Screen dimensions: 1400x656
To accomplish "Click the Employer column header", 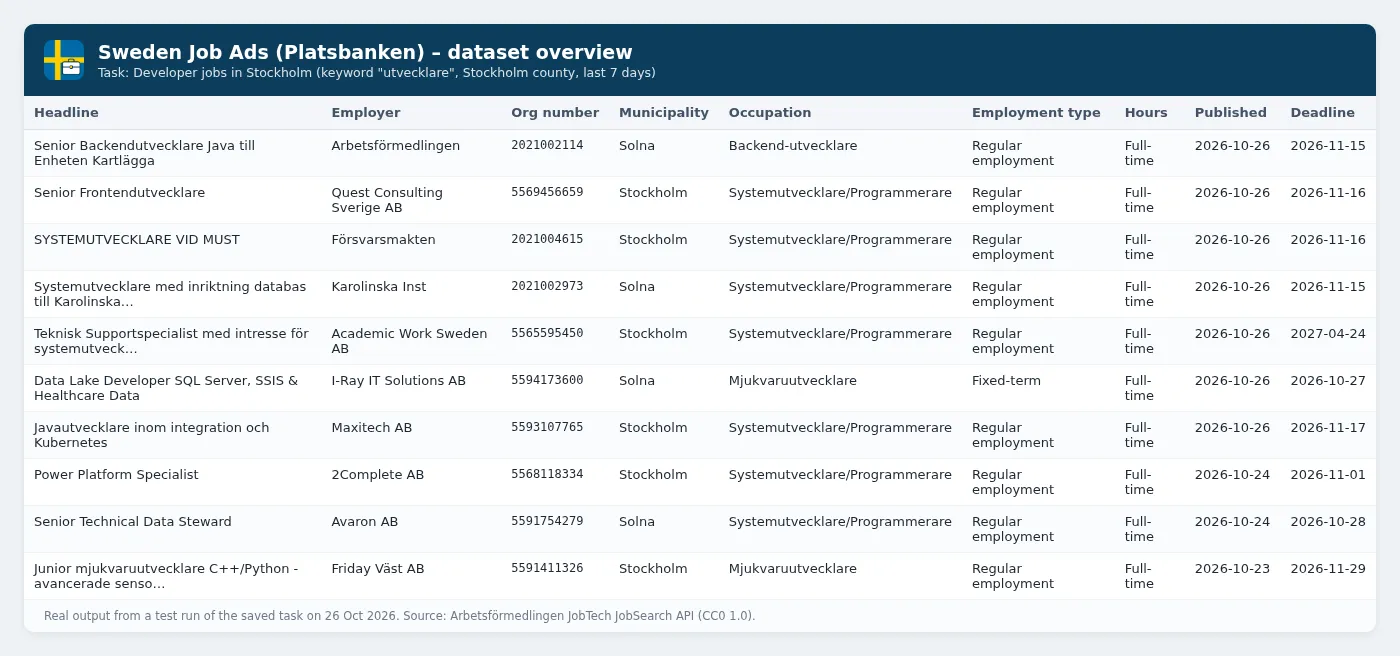I will tap(366, 113).
